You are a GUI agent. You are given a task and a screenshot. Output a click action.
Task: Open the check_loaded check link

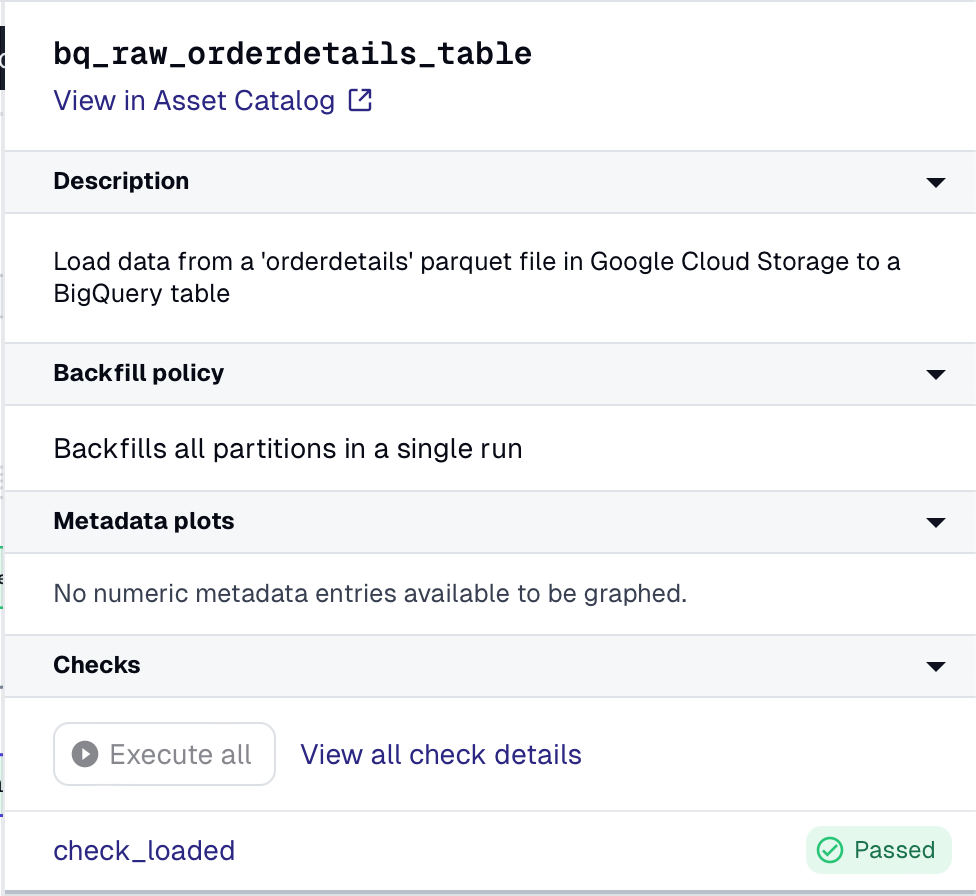click(x=144, y=851)
